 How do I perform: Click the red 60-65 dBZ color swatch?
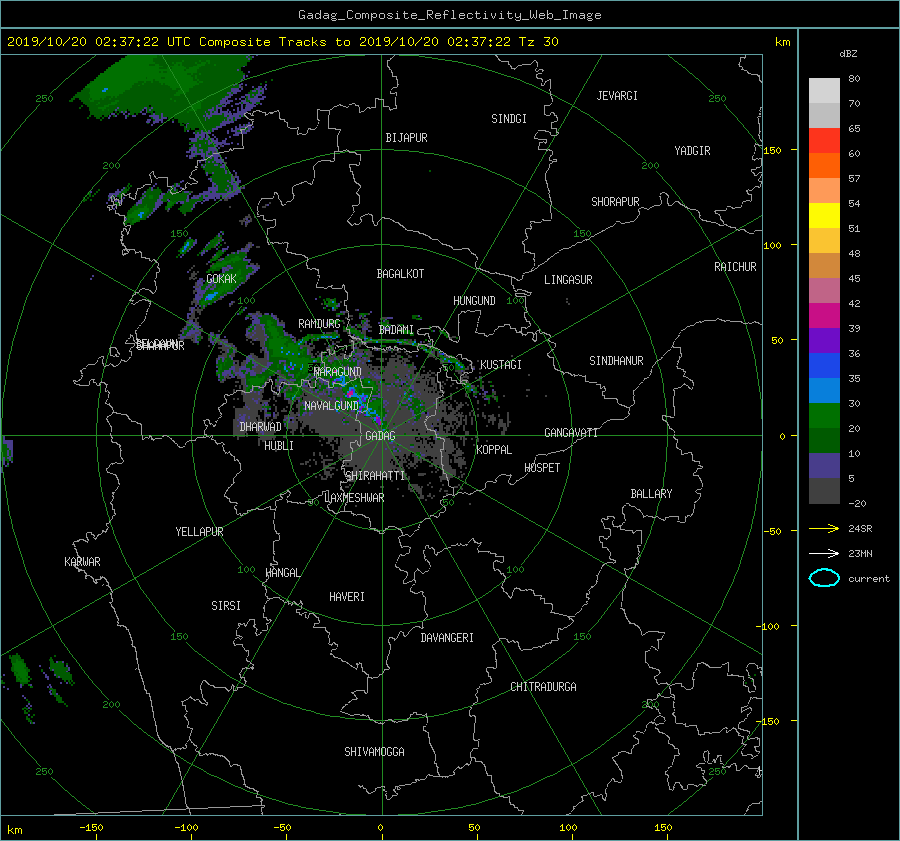(824, 141)
